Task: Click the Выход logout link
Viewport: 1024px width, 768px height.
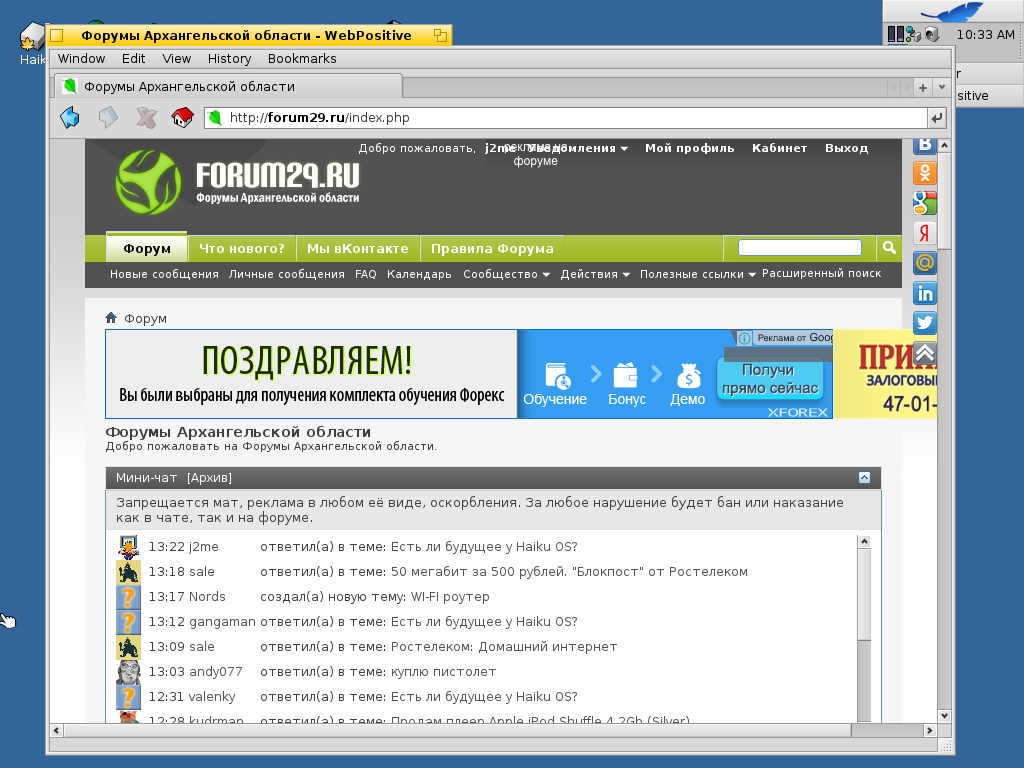Action: 846,148
